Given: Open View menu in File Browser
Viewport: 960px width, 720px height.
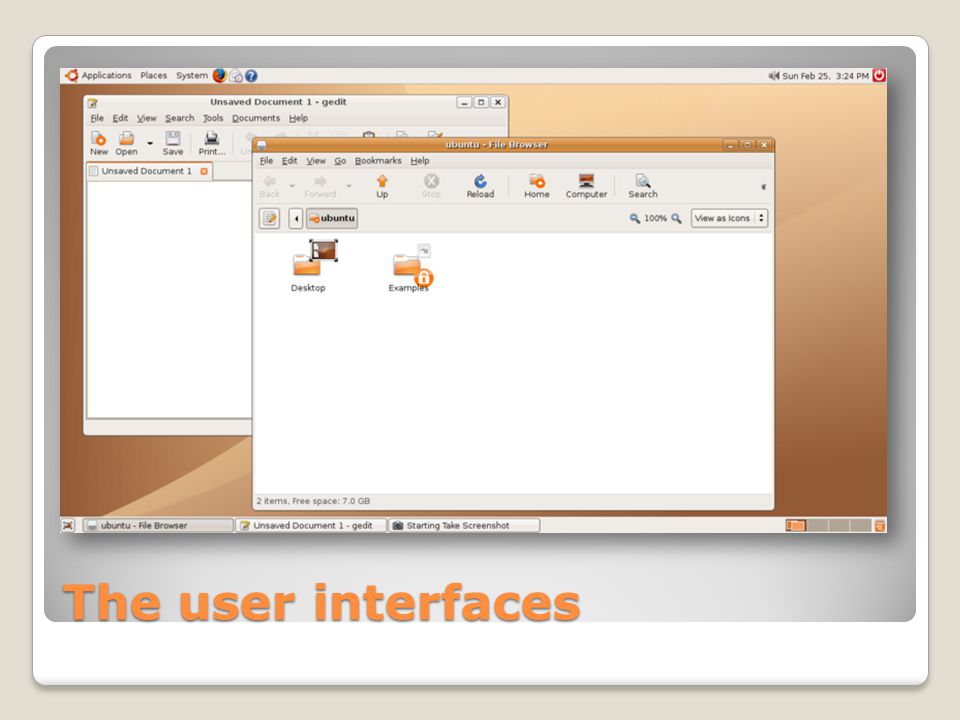Looking at the screenshot, I should [x=316, y=160].
